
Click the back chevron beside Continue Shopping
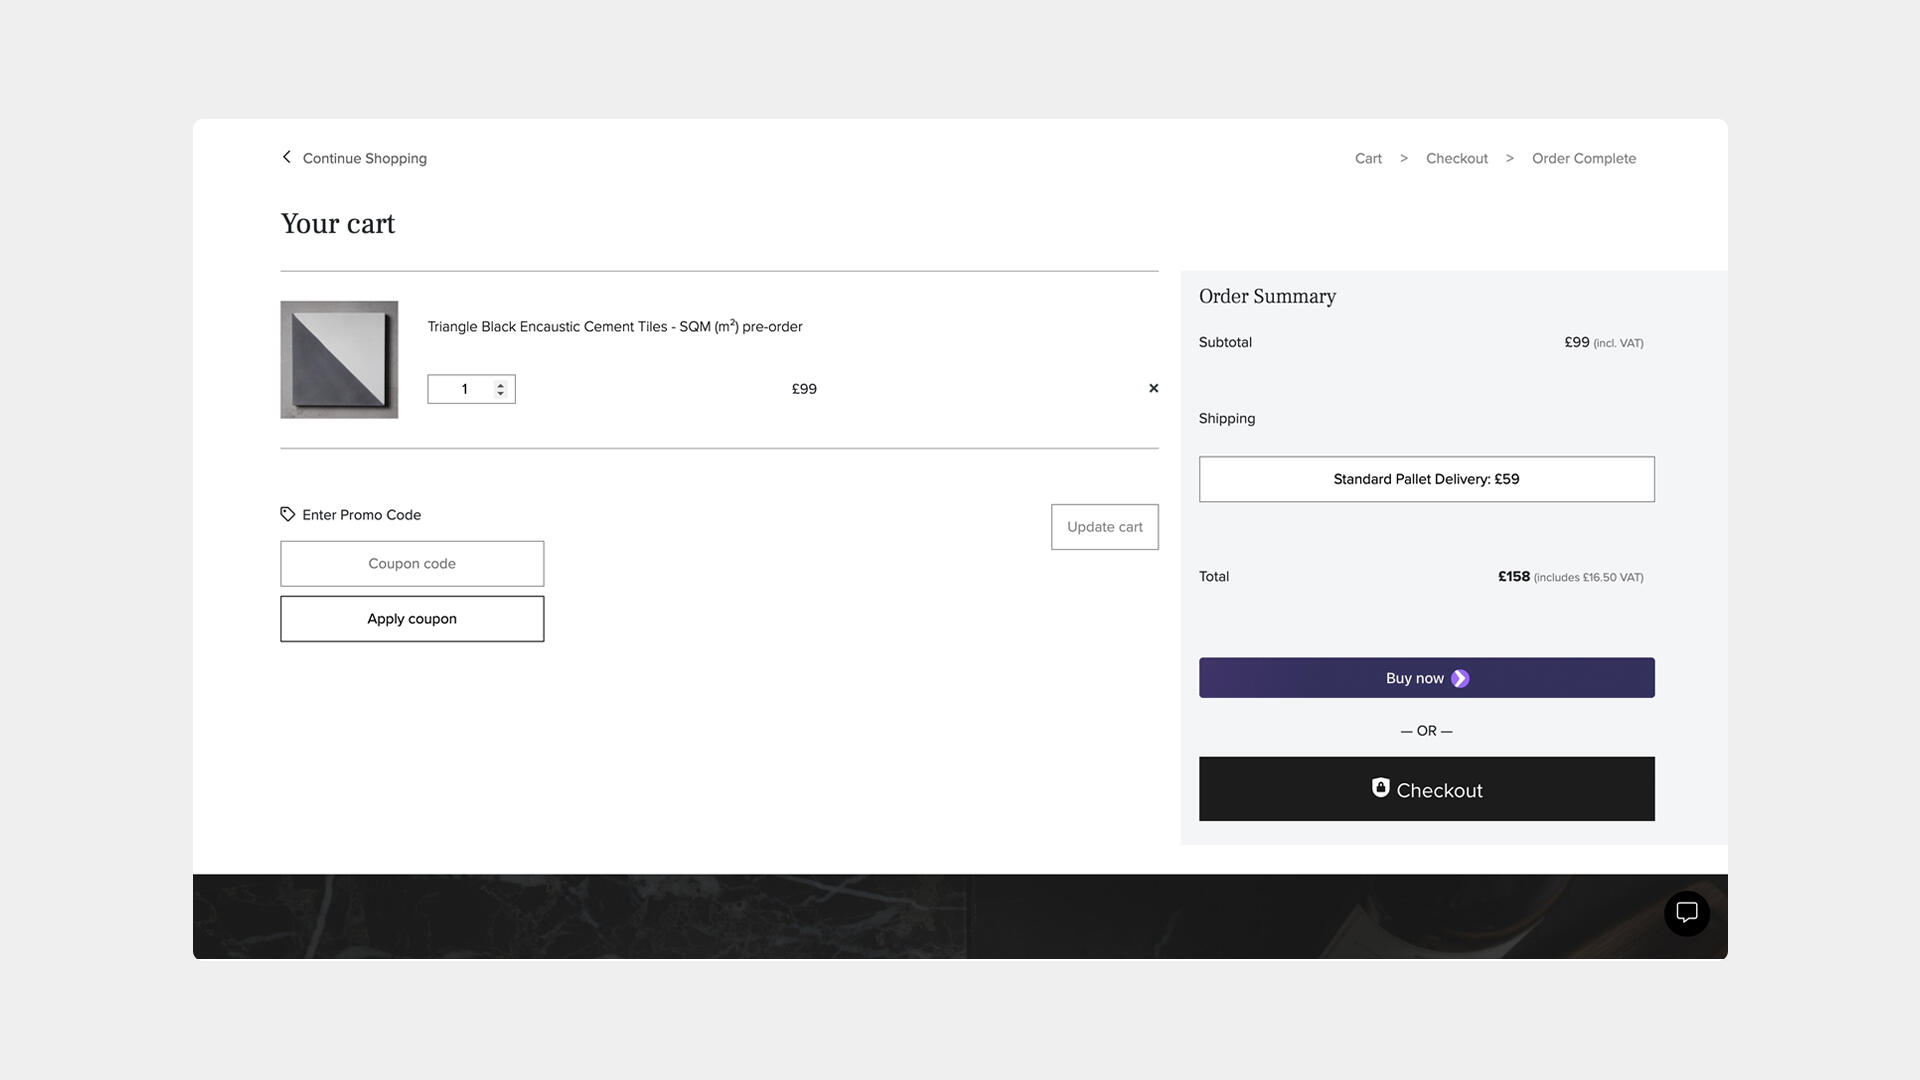pos(287,157)
